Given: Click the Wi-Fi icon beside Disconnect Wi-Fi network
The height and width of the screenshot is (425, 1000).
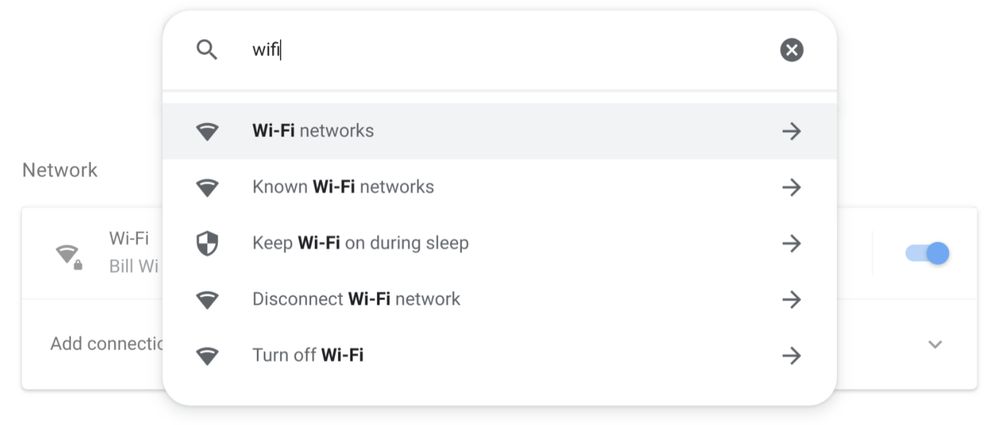Looking at the screenshot, I should tap(207, 299).
